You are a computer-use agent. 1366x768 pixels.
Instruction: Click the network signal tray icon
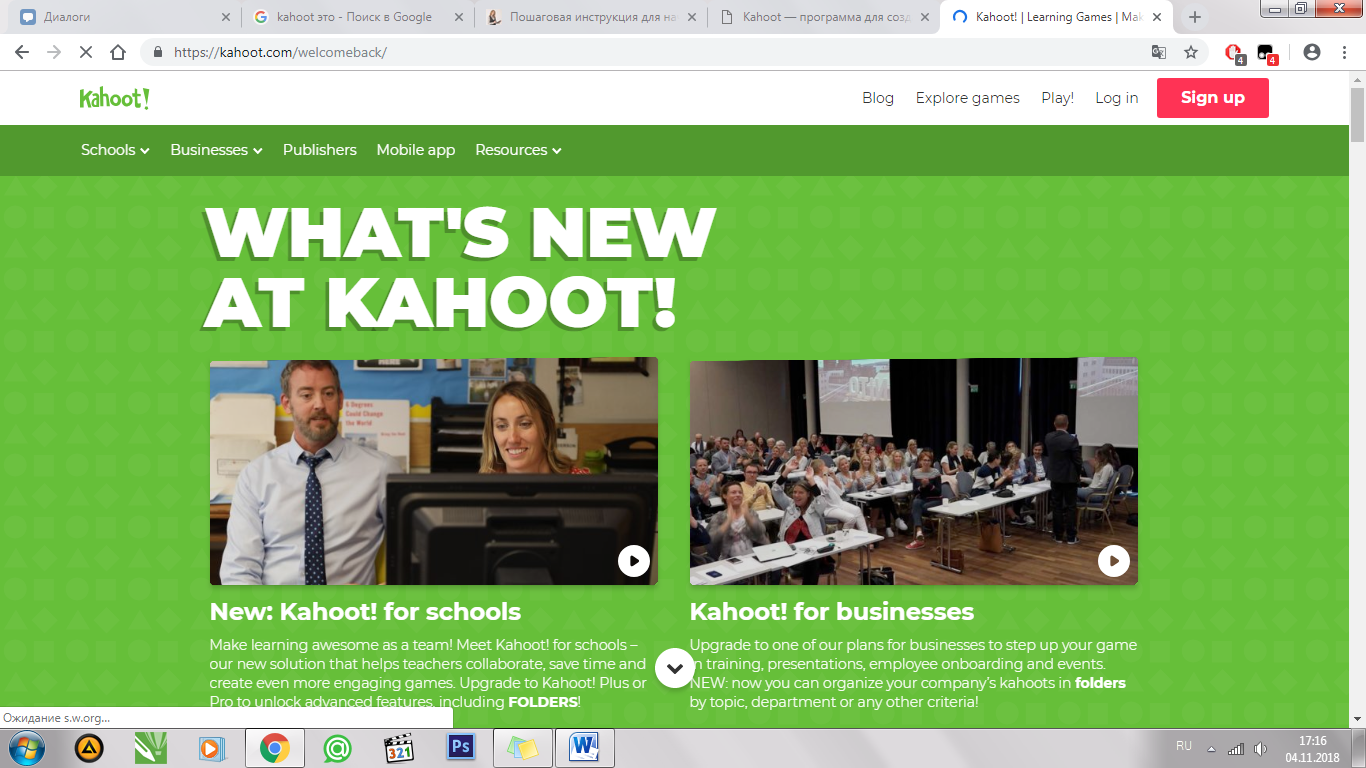[1236, 749]
